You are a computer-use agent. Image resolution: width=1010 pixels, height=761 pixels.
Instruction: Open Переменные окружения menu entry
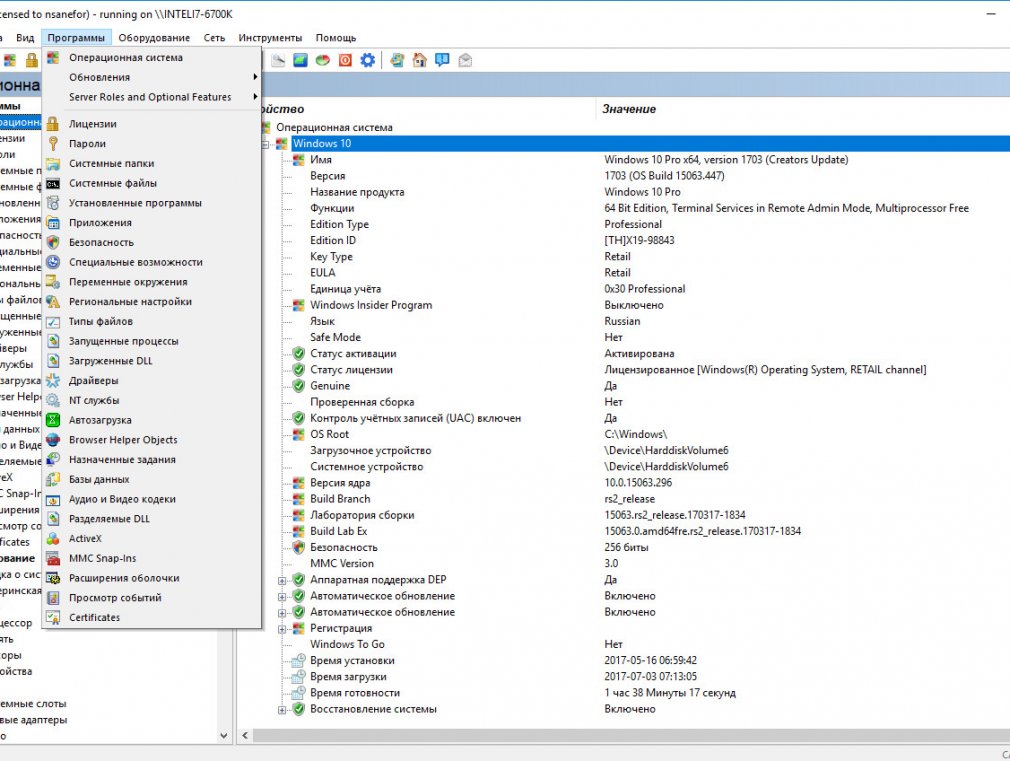click(152, 282)
